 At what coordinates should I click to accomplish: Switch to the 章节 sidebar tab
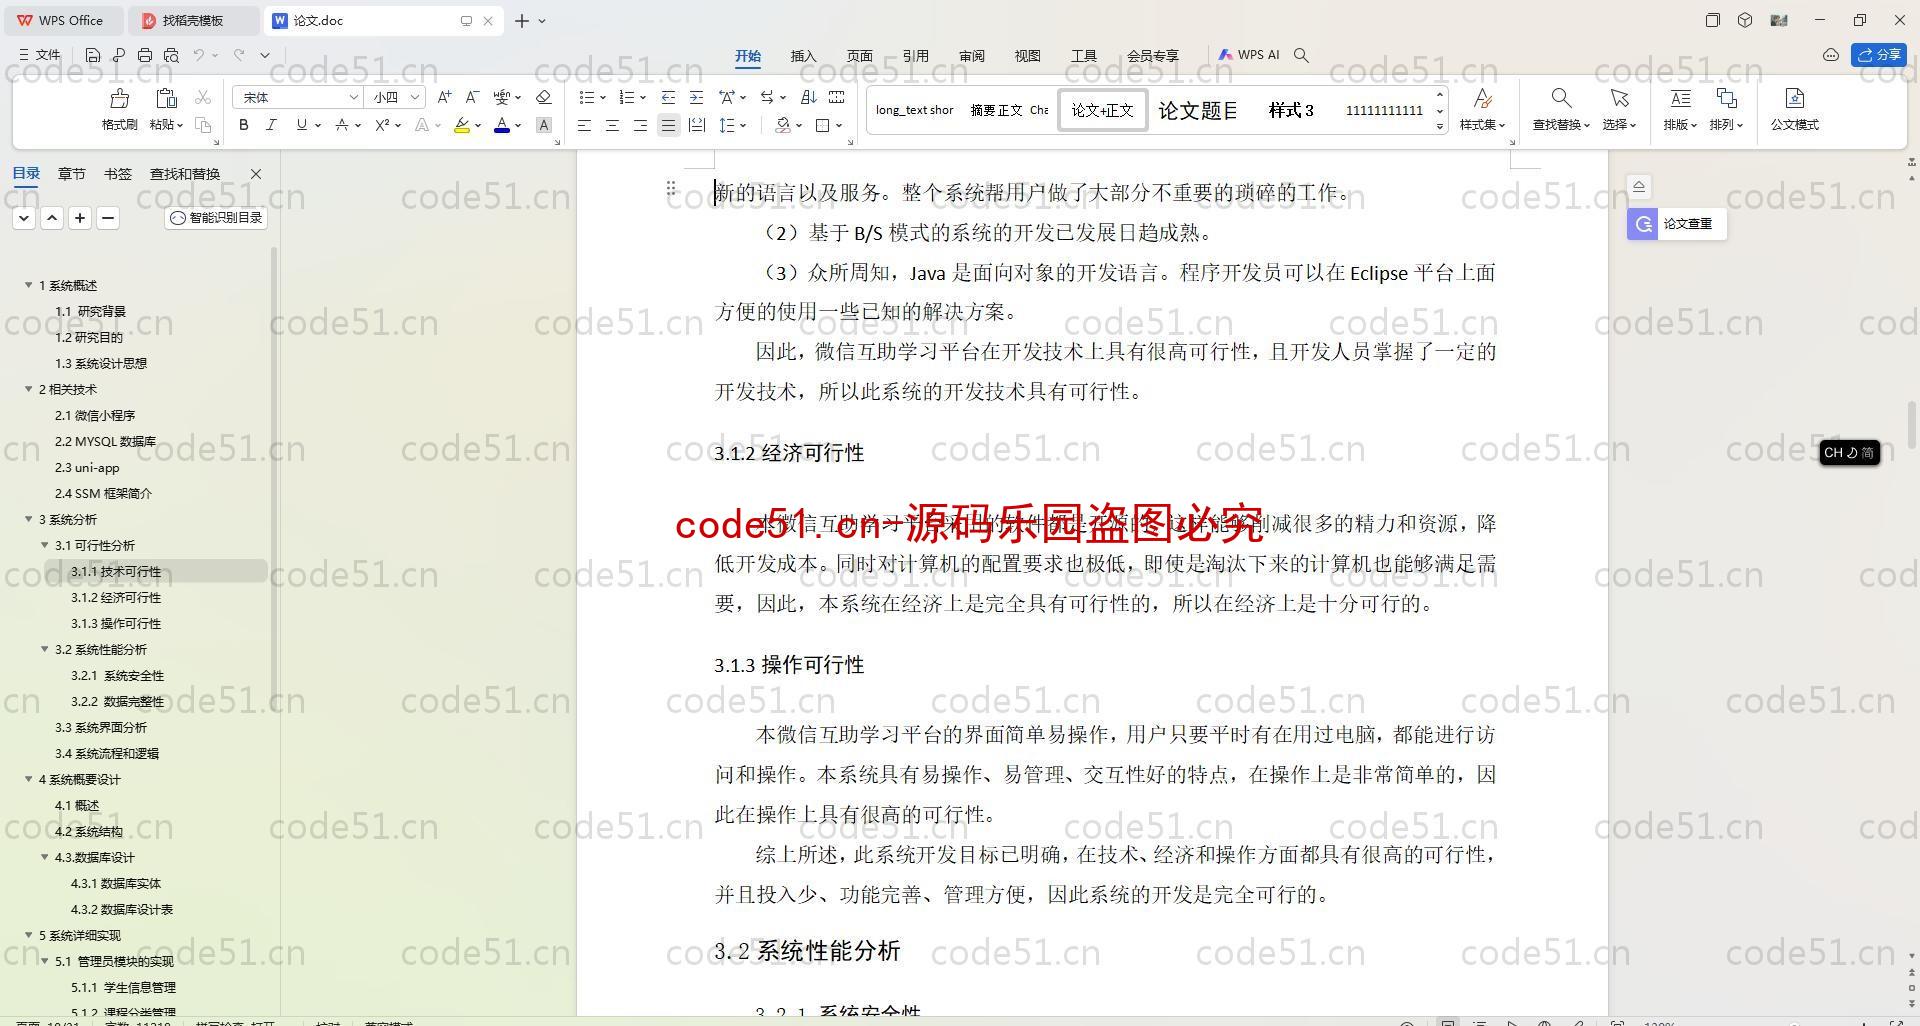[71, 174]
